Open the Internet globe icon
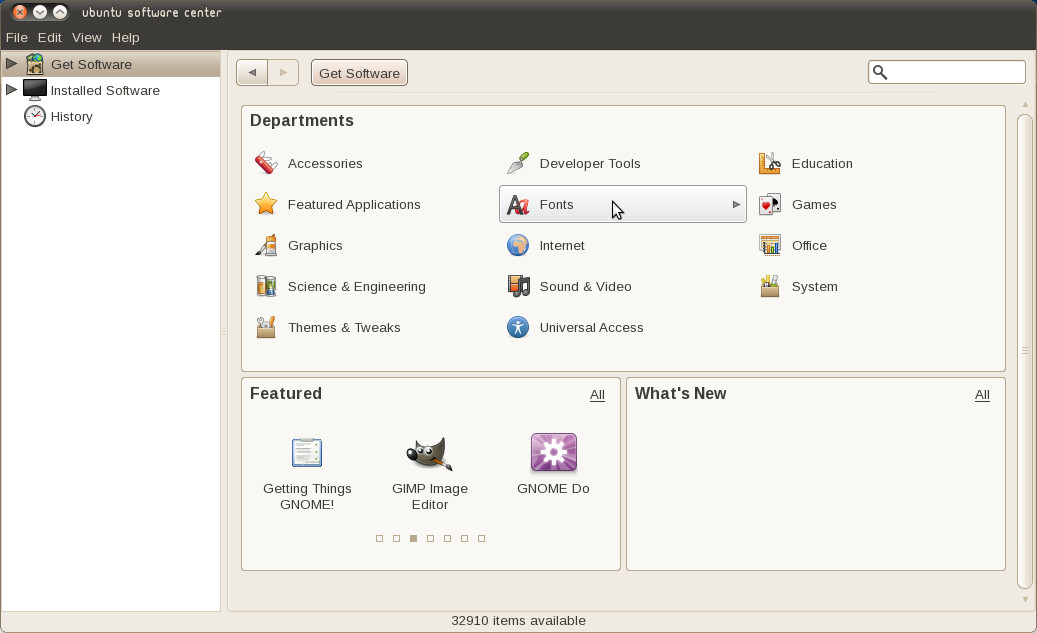The height and width of the screenshot is (633, 1037). (x=518, y=245)
